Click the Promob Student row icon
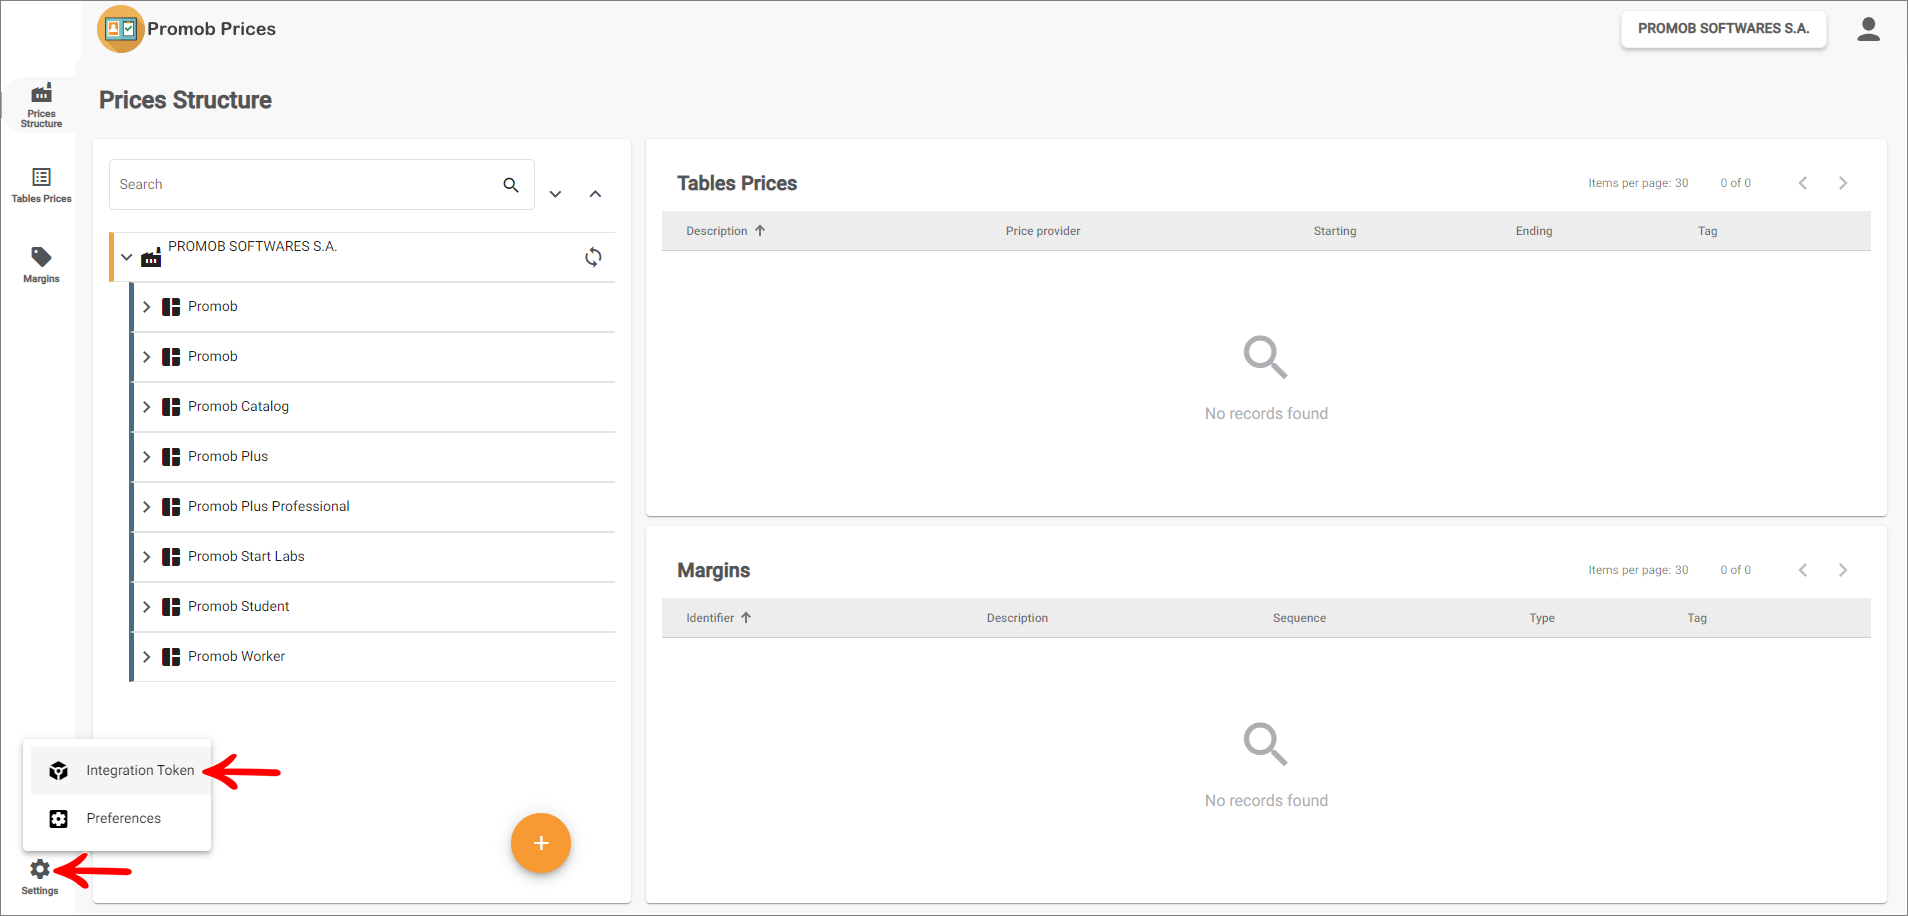The image size is (1908, 916). tap(171, 607)
